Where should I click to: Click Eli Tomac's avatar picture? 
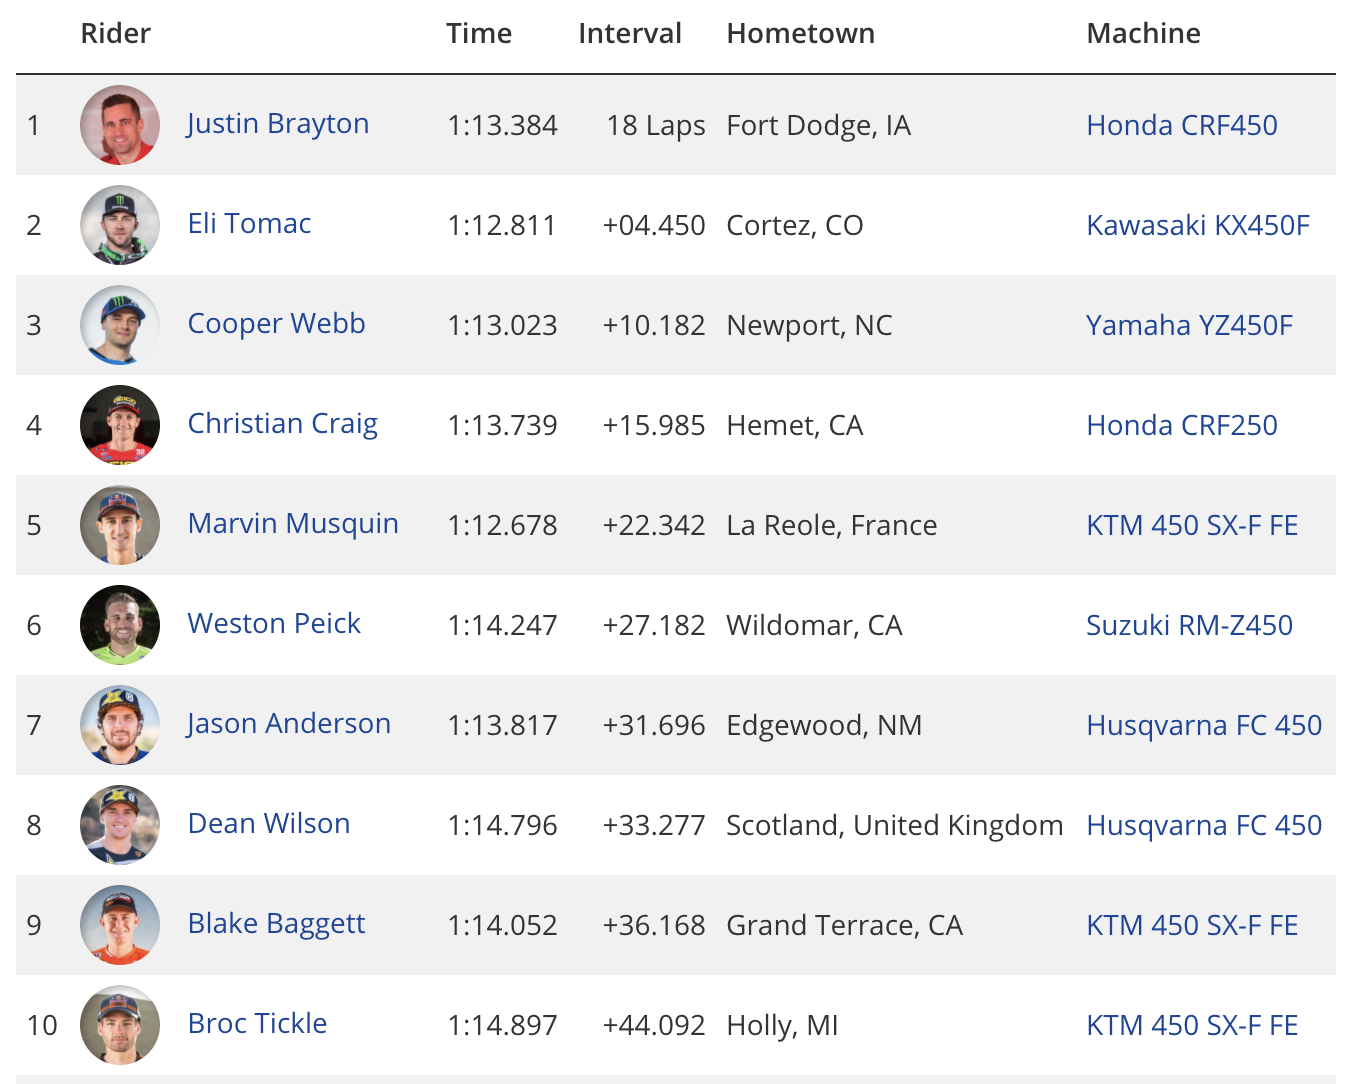[x=120, y=225]
